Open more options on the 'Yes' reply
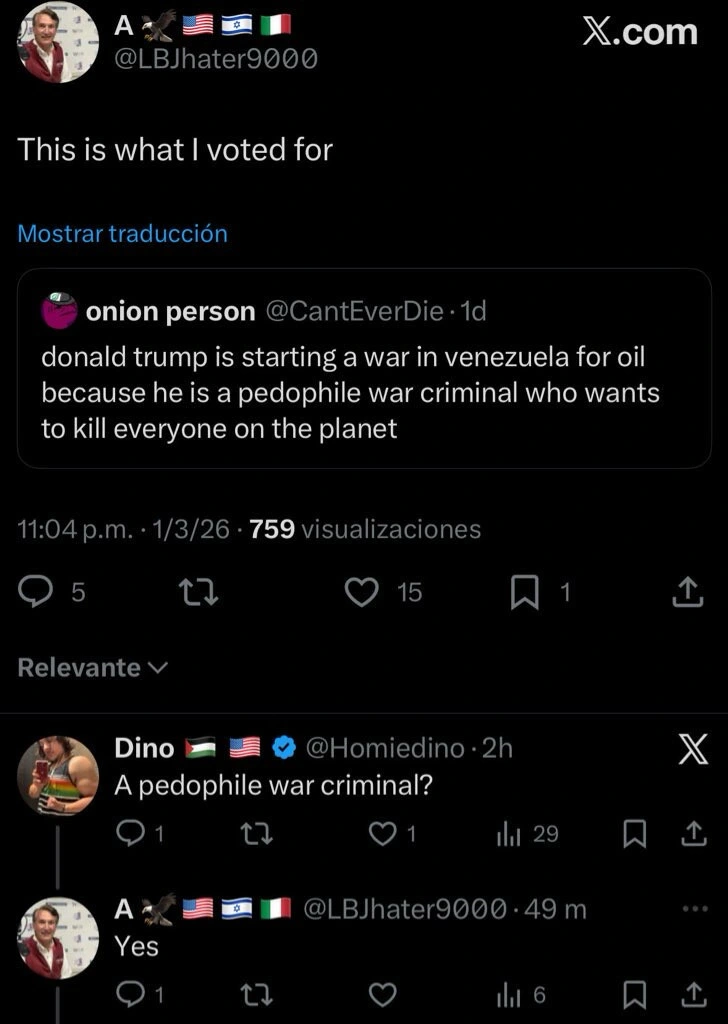Image resolution: width=728 pixels, height=1024 pixels. pyautogui.click(x=693, y=908)
